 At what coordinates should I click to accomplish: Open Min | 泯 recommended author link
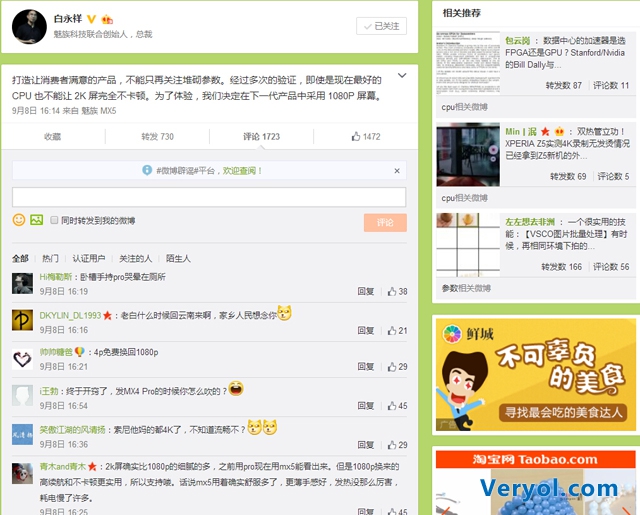(x=521, y=131)
